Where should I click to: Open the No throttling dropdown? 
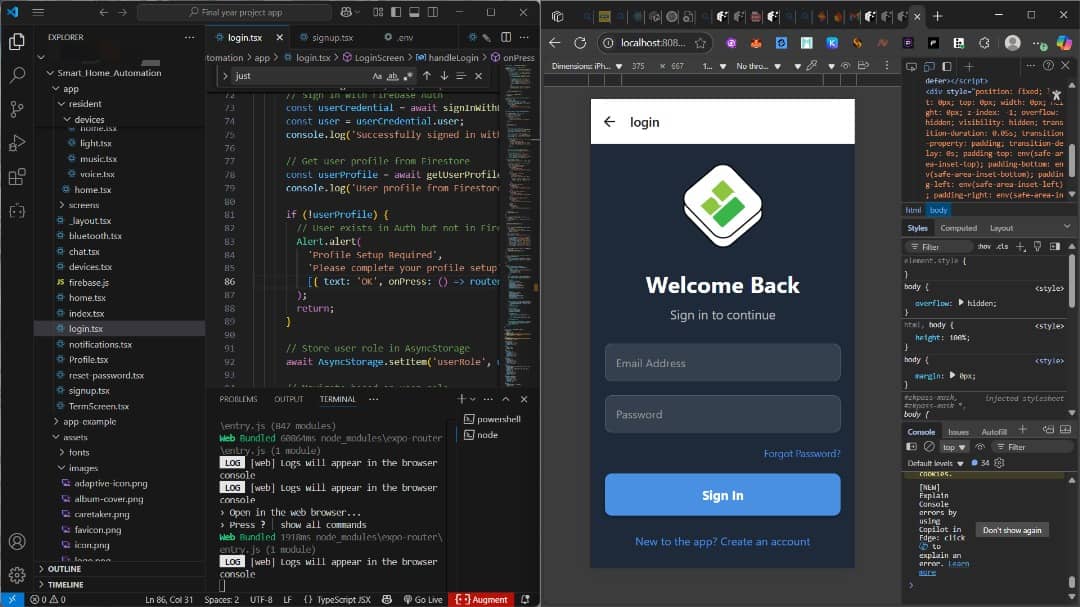pyautogui.click(x=758, y=66)
